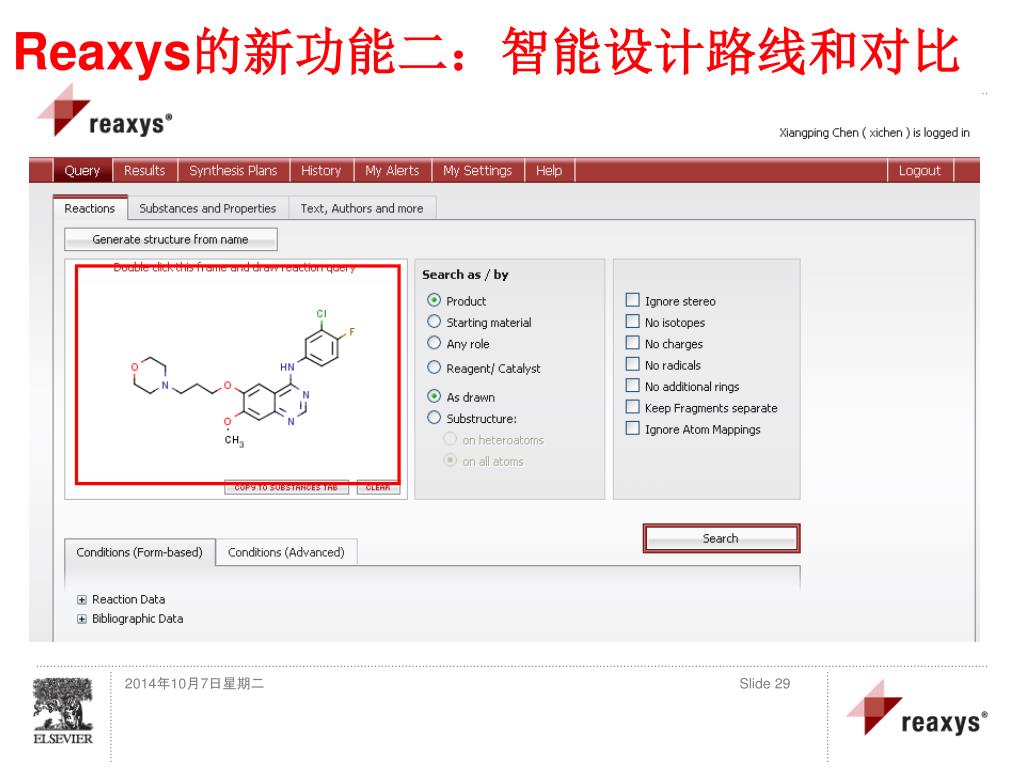Enable No charges checkbox

point(632,344)
